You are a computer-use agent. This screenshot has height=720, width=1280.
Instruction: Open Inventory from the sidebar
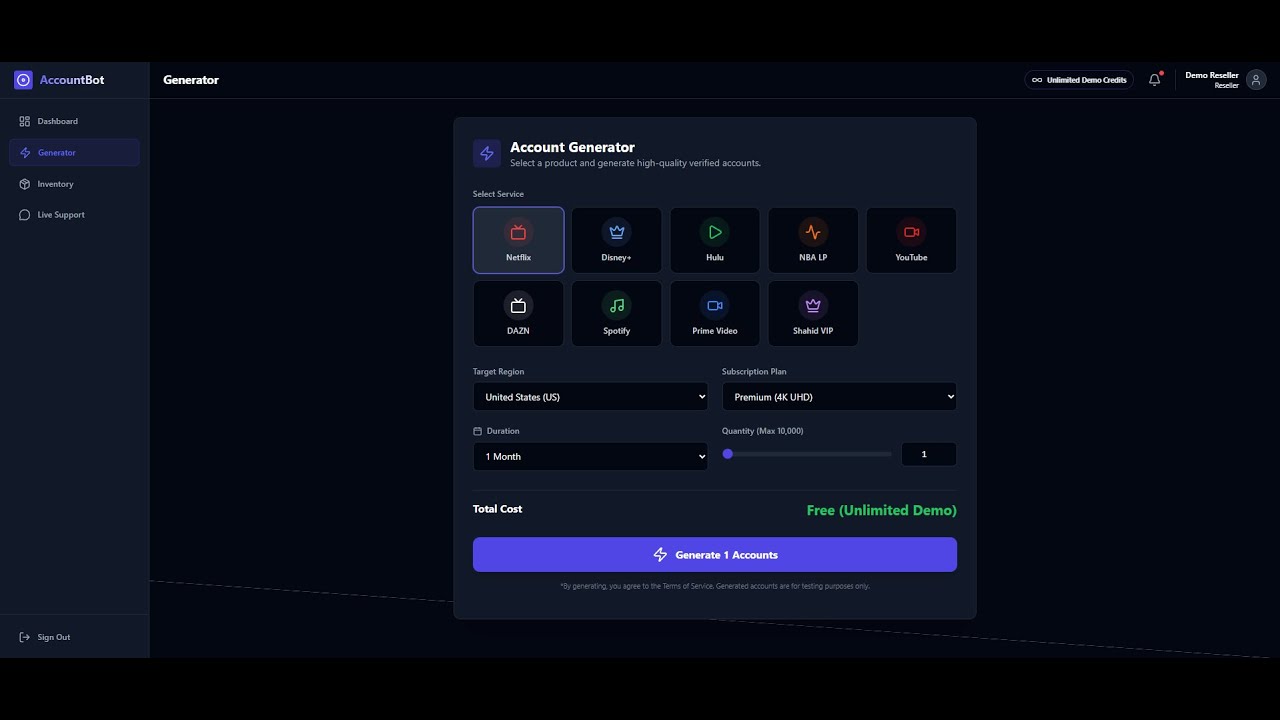(x=74, y=184)
